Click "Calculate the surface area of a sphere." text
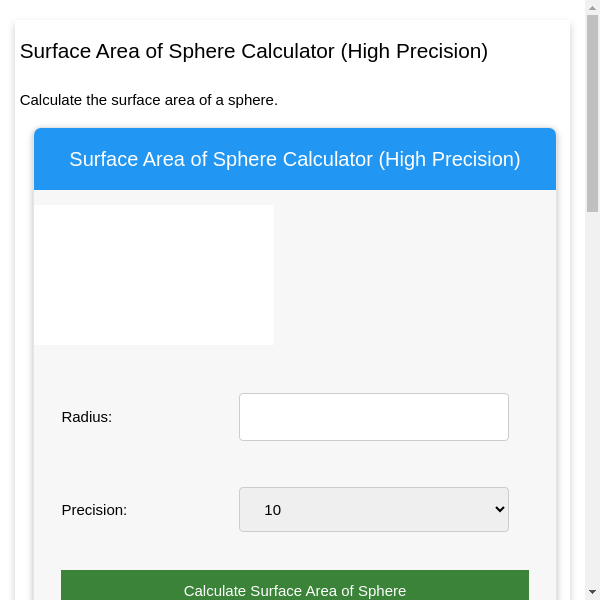 click(x=148, y=100)
